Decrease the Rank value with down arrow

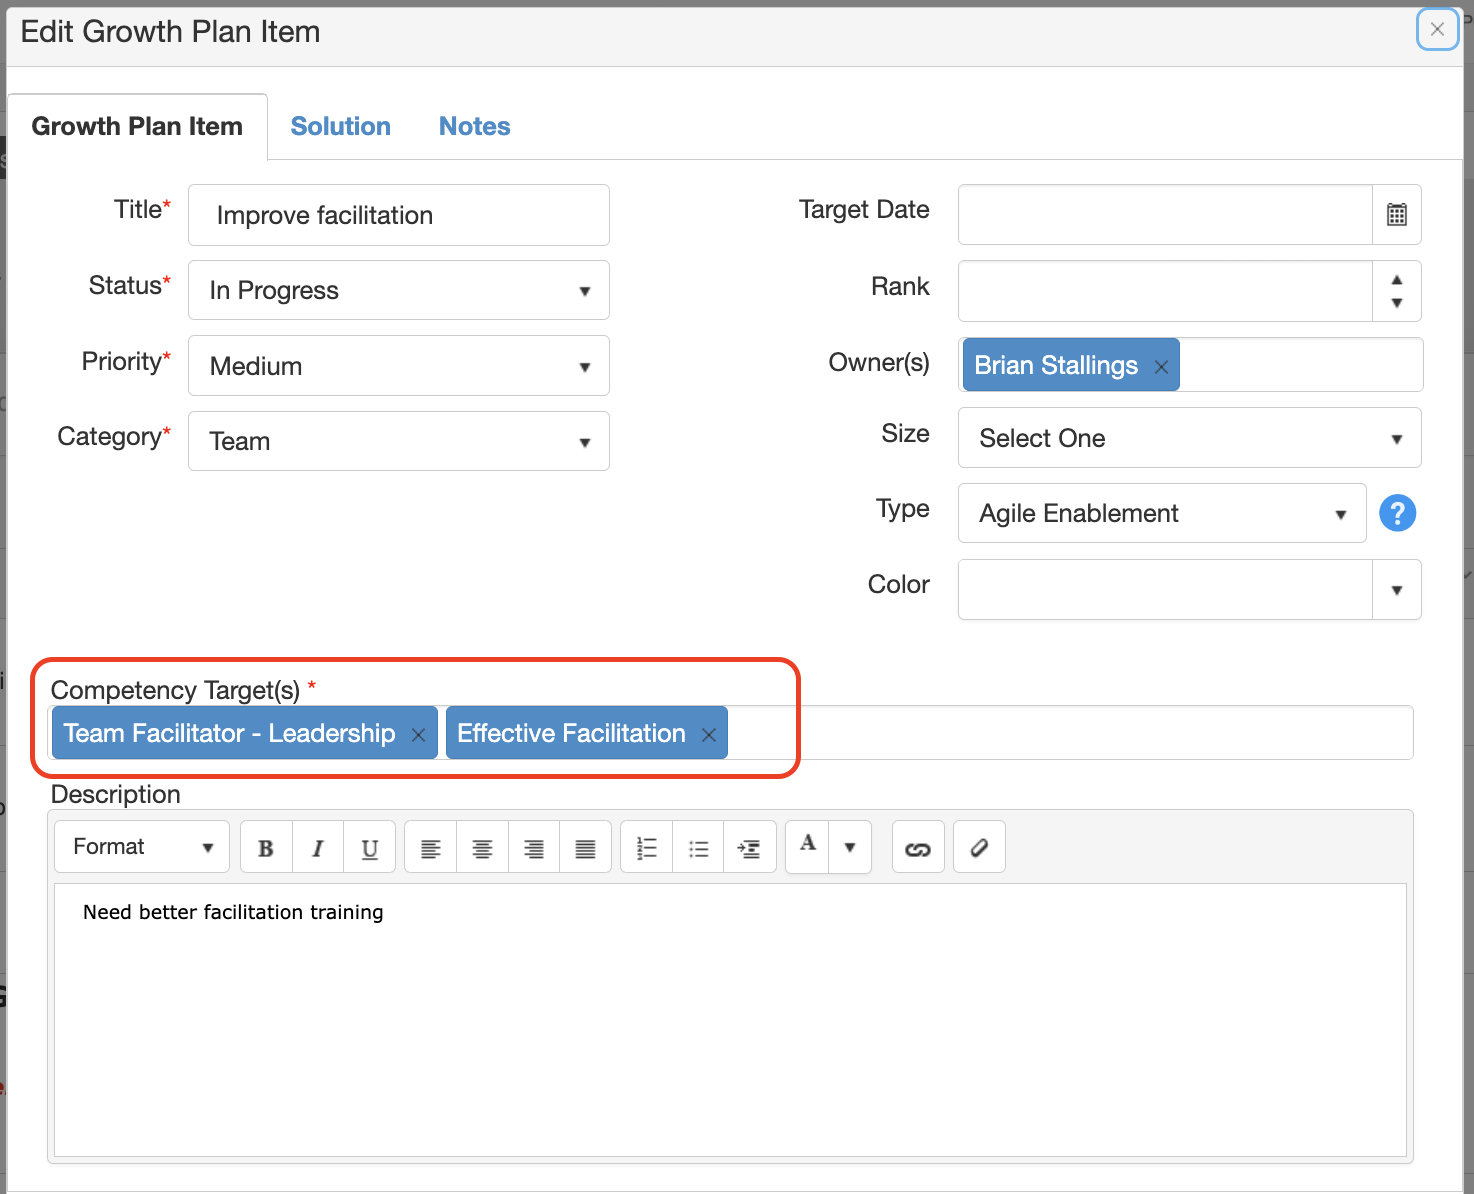coord(1397,303)
